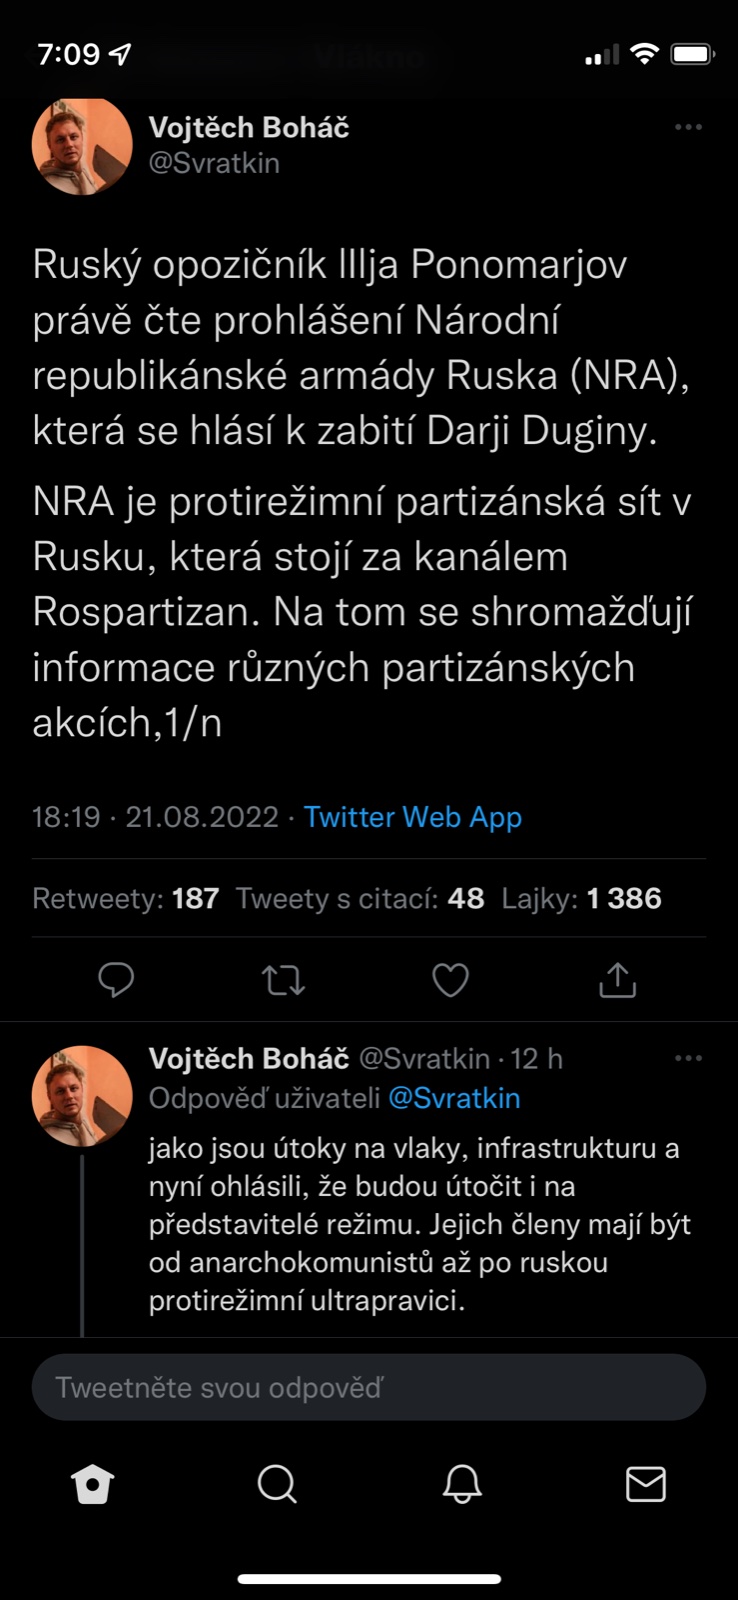View the 48 quote tweets

click(x=360, y=898)
